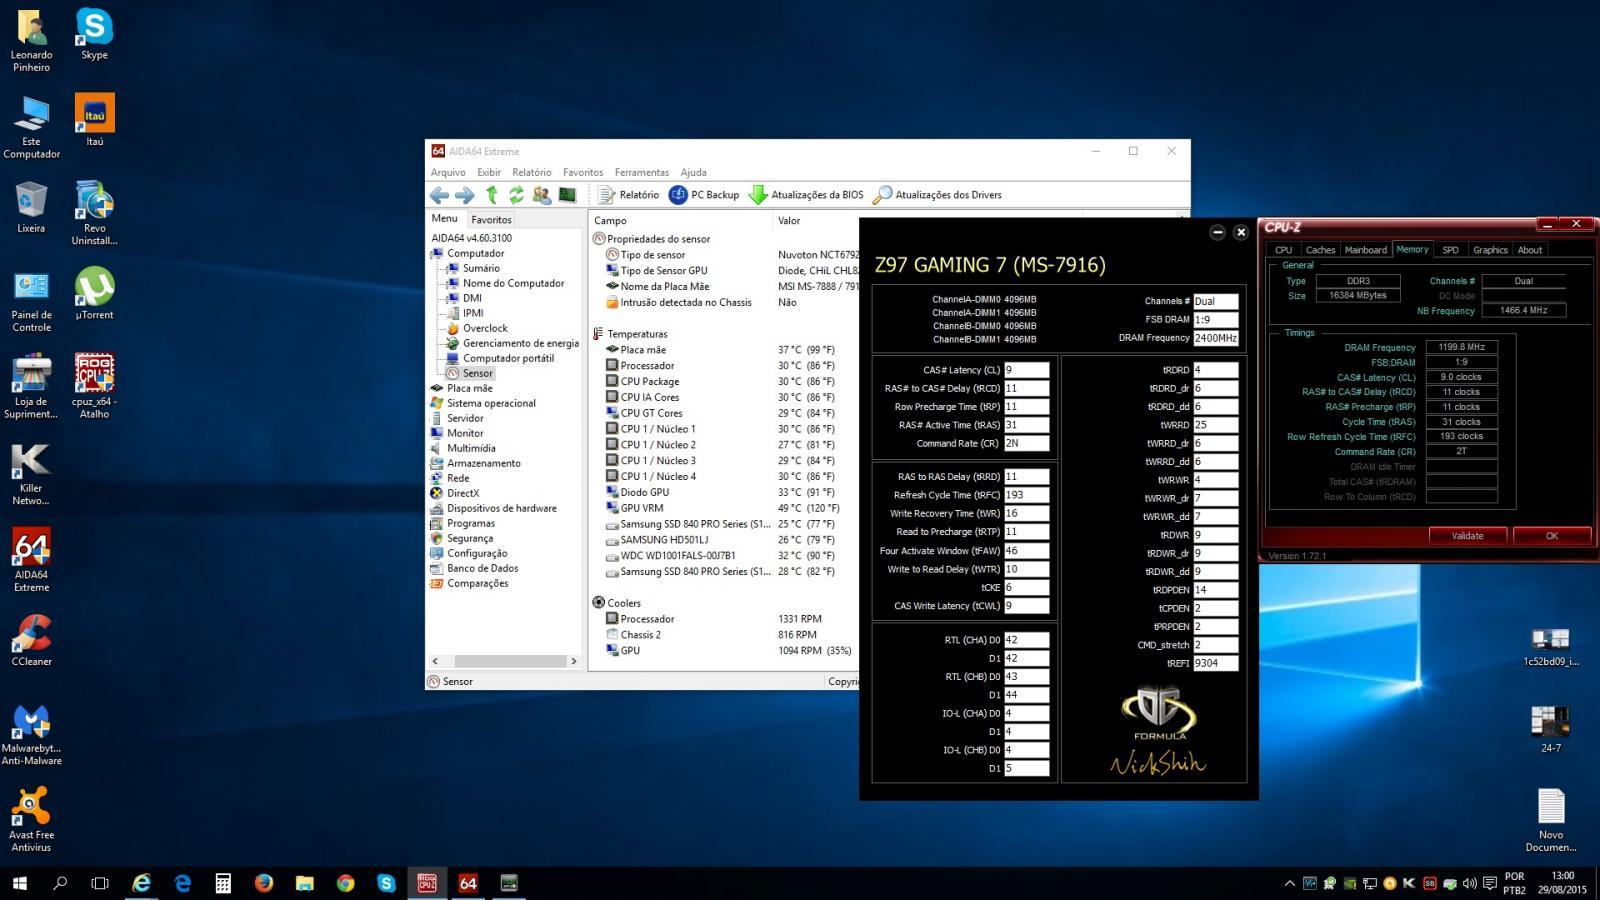Check Atualizações da BIOS
Image resolution: width=1600 pixels, height=900 pixels.
806,195
